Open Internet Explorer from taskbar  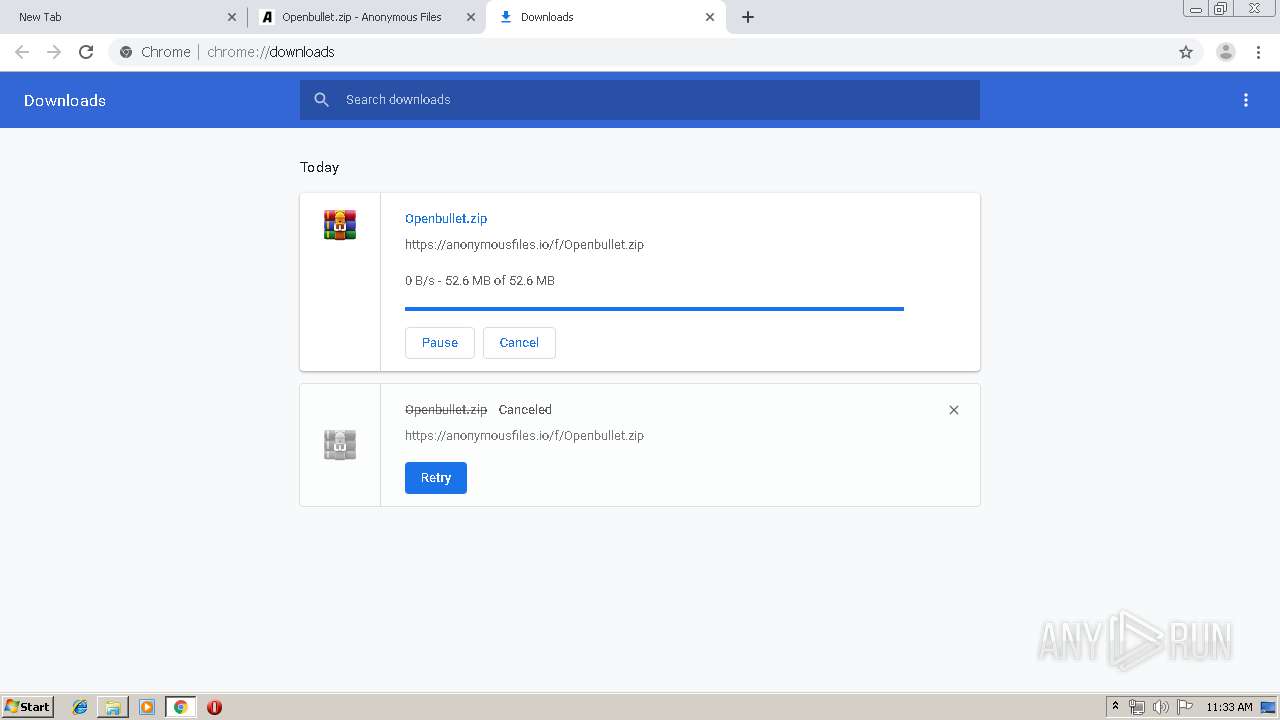pyautogui.click(x=80, y=707)
